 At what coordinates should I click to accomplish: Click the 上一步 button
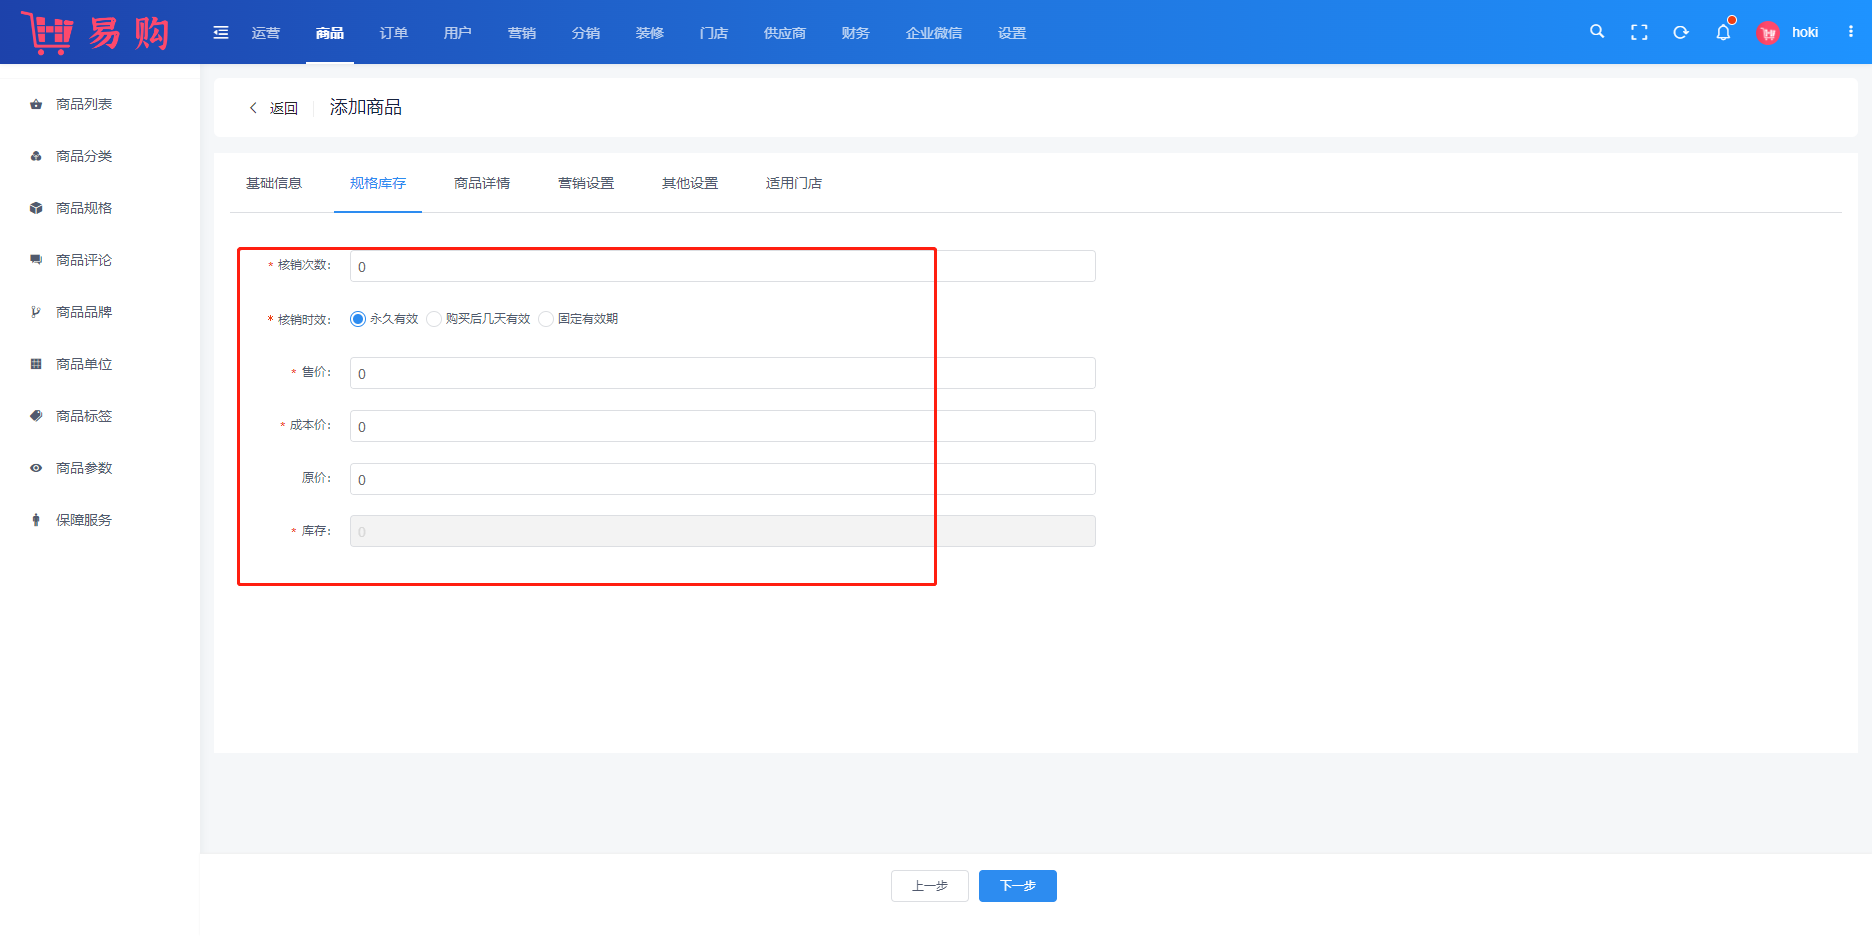(929, 886)
